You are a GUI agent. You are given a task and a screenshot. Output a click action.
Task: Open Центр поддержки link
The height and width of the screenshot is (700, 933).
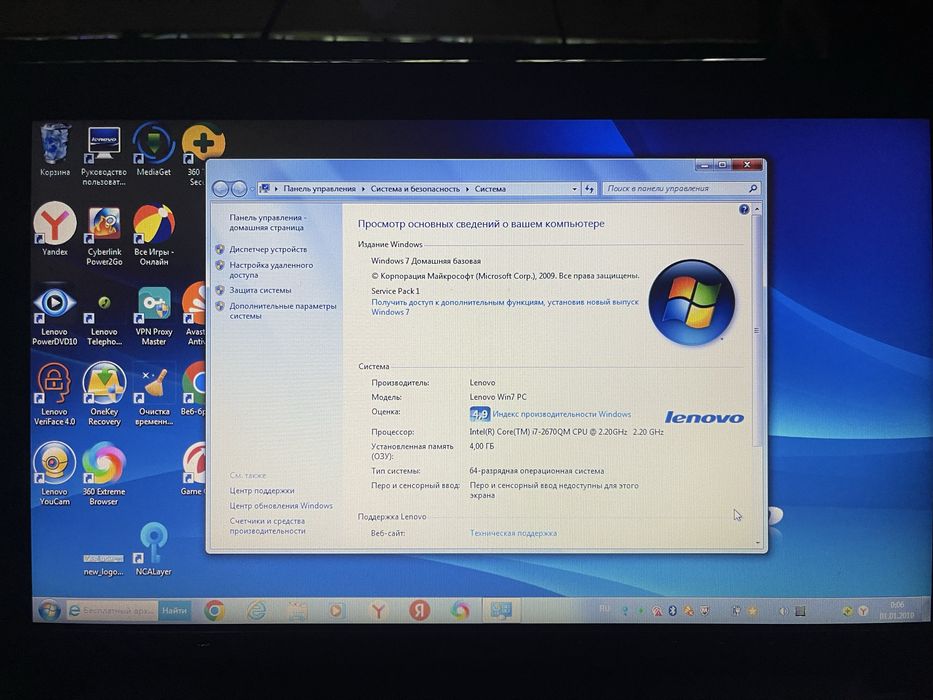click(x=262, y=491)
